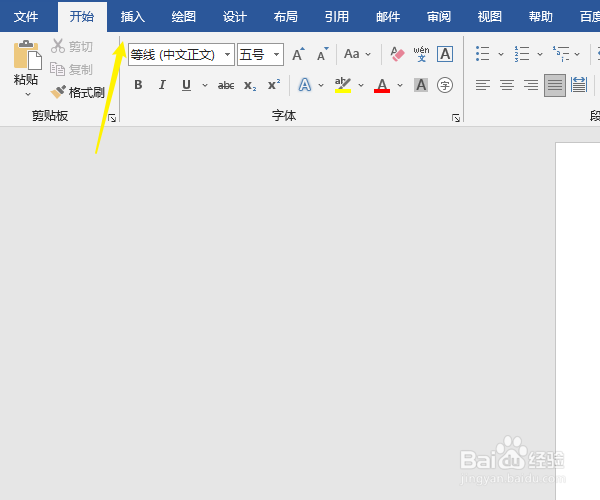Align text left
The image size is (600, 500).
[483, 85]
